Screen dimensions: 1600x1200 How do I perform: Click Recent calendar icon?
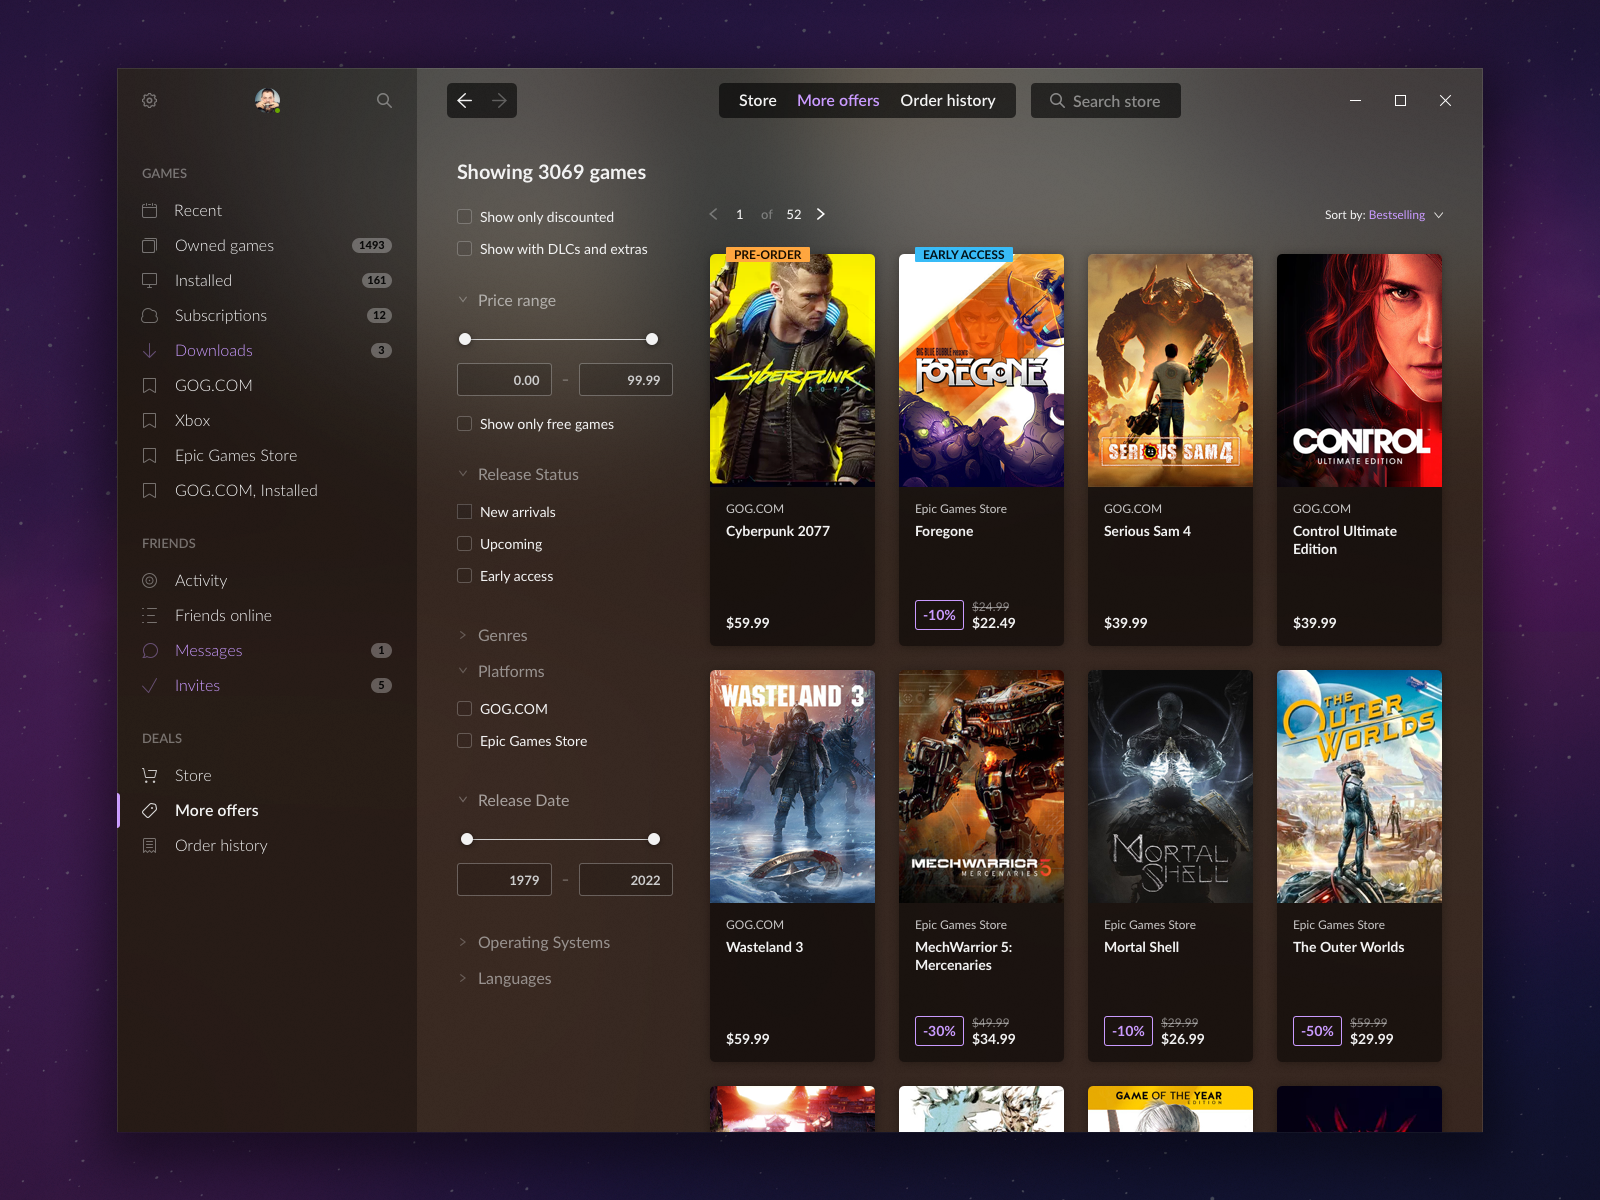pos(150,210)
